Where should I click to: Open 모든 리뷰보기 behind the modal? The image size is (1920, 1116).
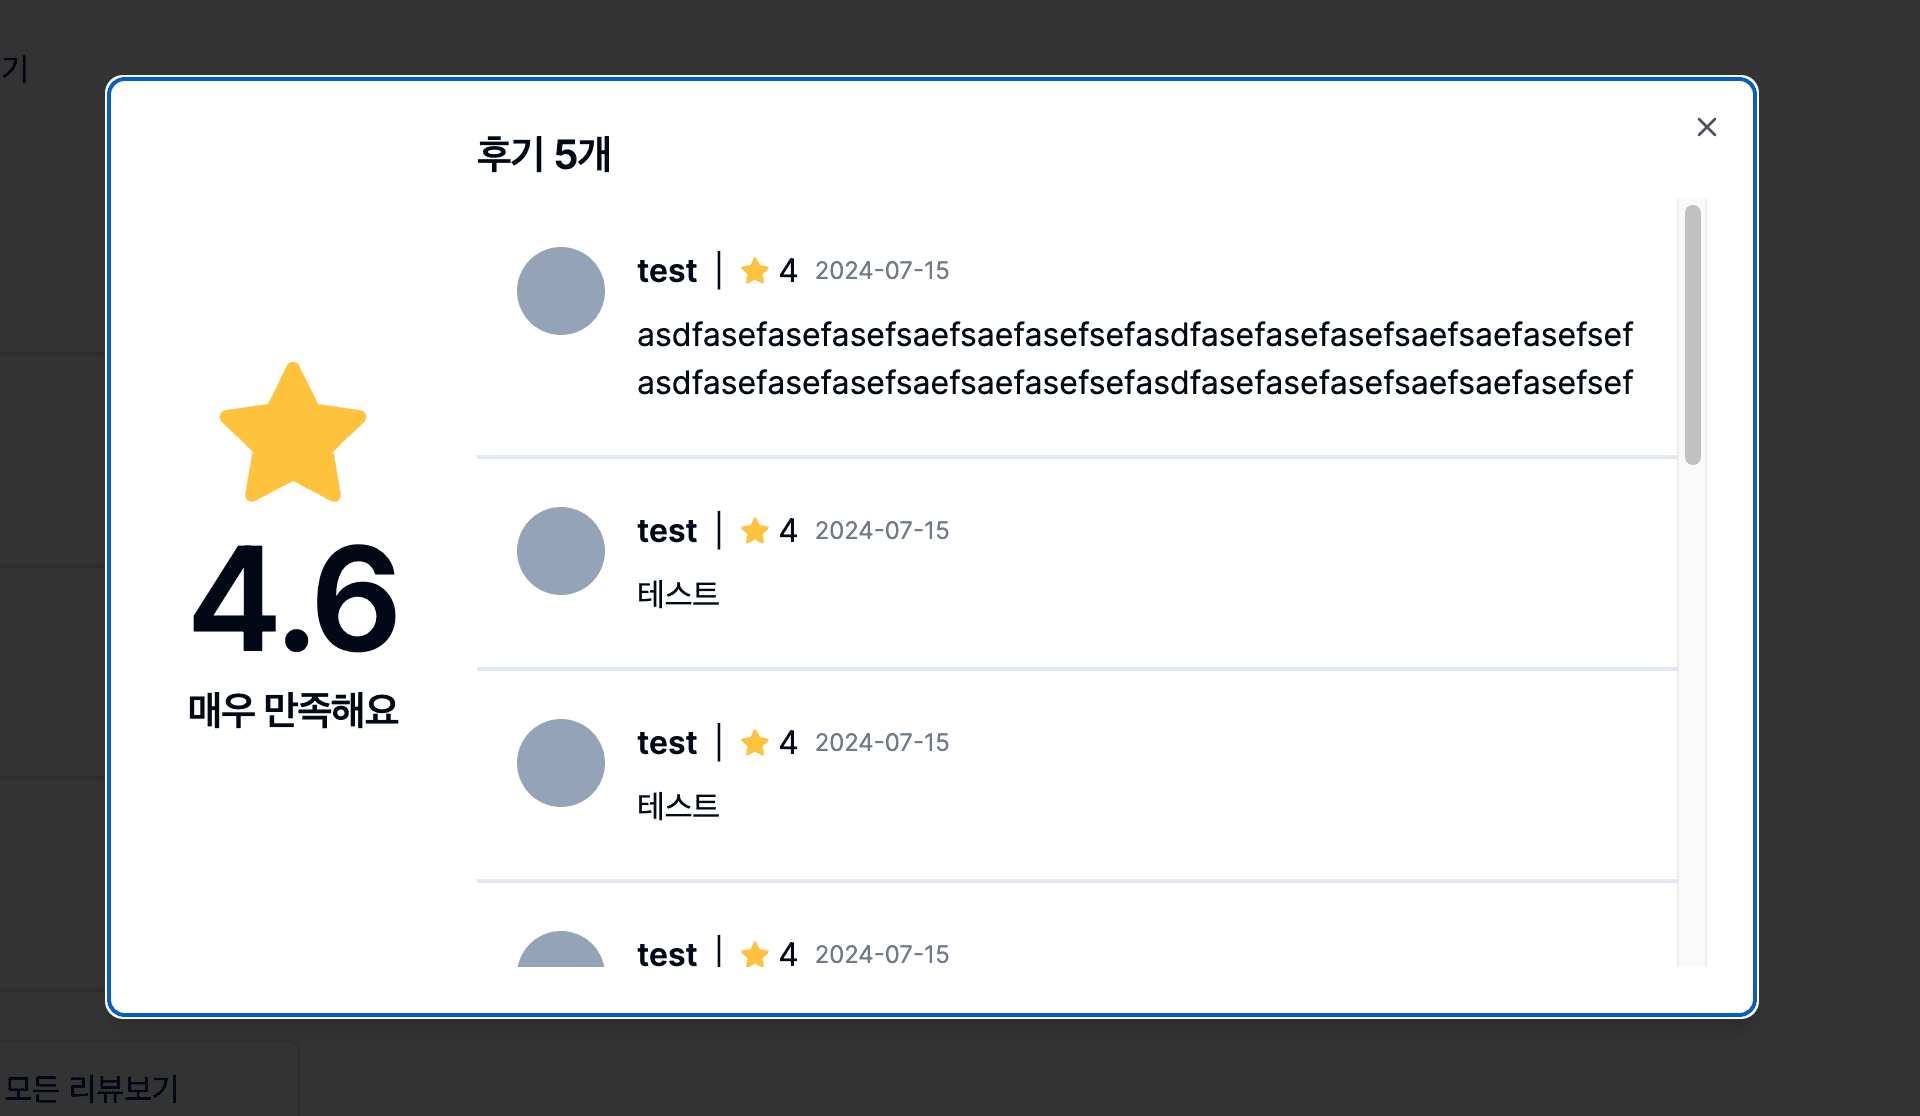pyautogui.click(x=92, y=1088)
